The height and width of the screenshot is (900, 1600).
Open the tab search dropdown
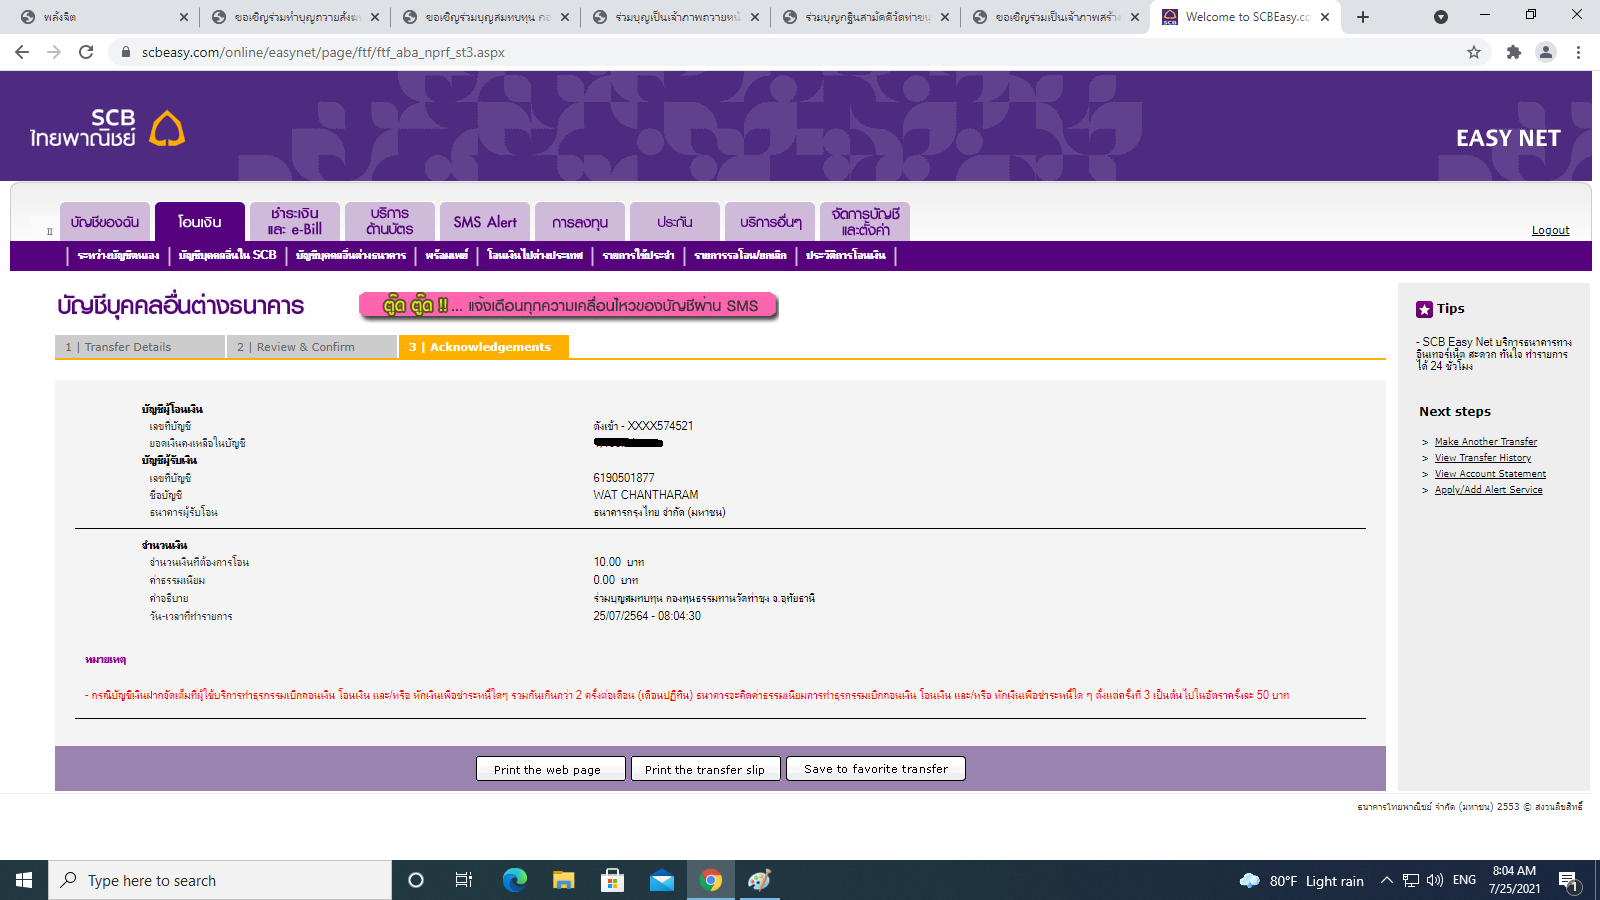[1440, 17]
